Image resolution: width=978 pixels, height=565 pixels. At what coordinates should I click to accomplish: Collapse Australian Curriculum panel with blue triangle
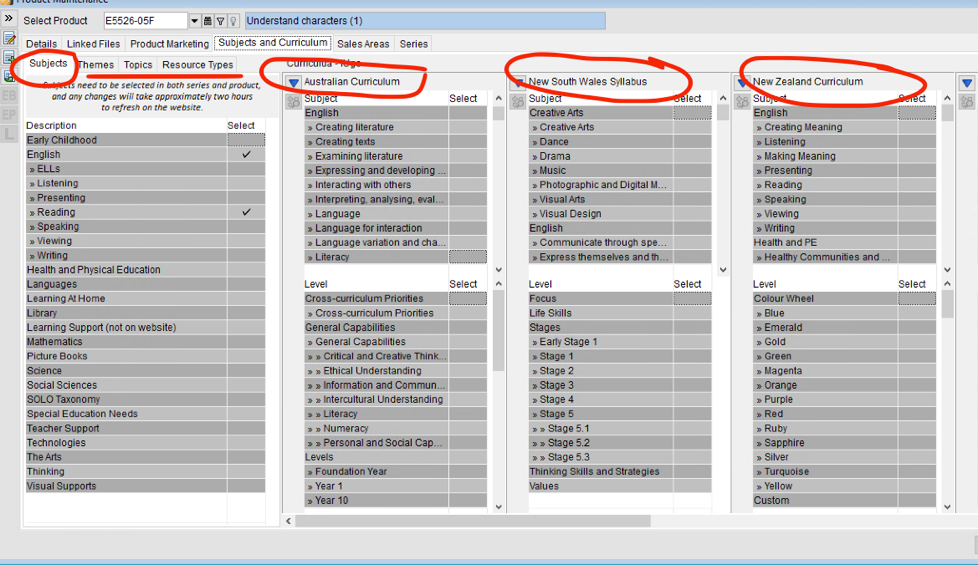293,82
